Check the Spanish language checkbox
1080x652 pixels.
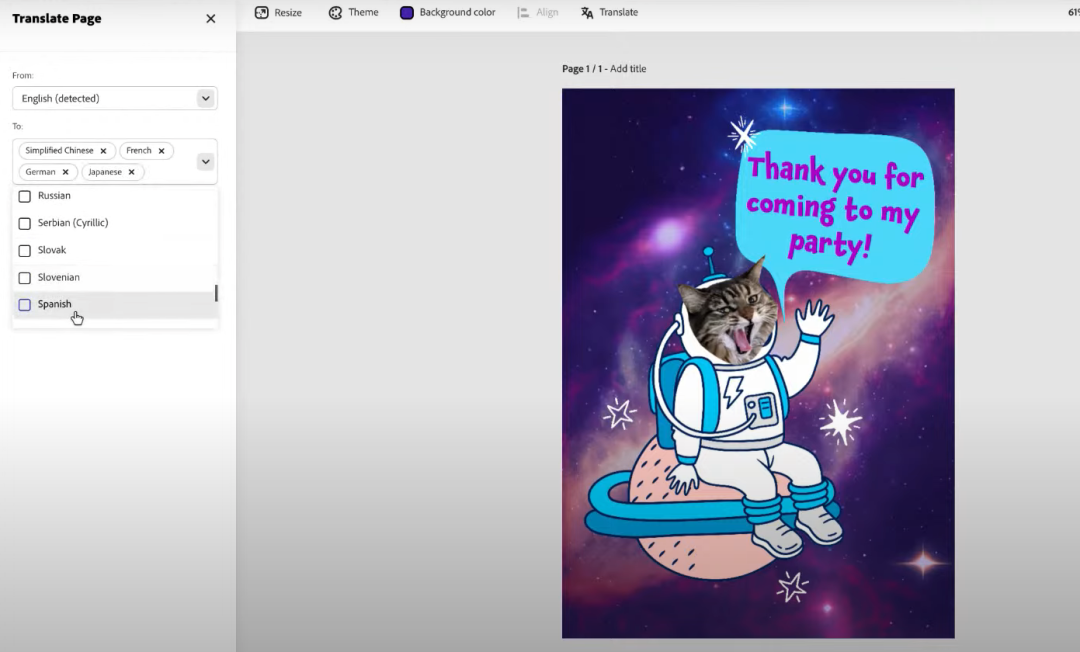(25, 305)
